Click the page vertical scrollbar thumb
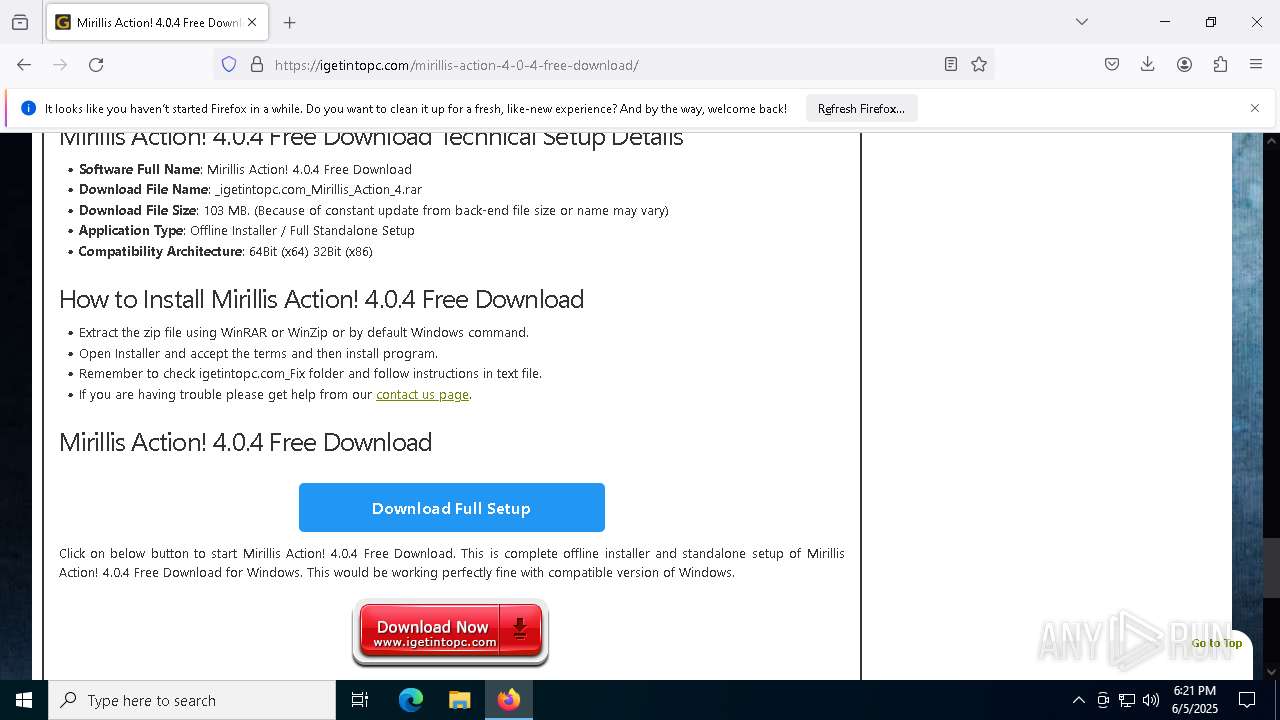The image size is (1280, 720). (1271, 567)
